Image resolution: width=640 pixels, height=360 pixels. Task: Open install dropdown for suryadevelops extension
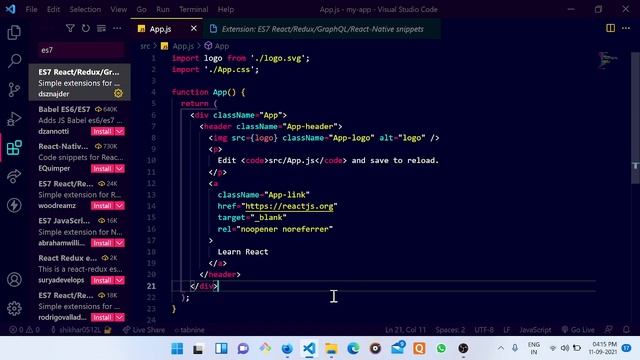tap(120, 280)
